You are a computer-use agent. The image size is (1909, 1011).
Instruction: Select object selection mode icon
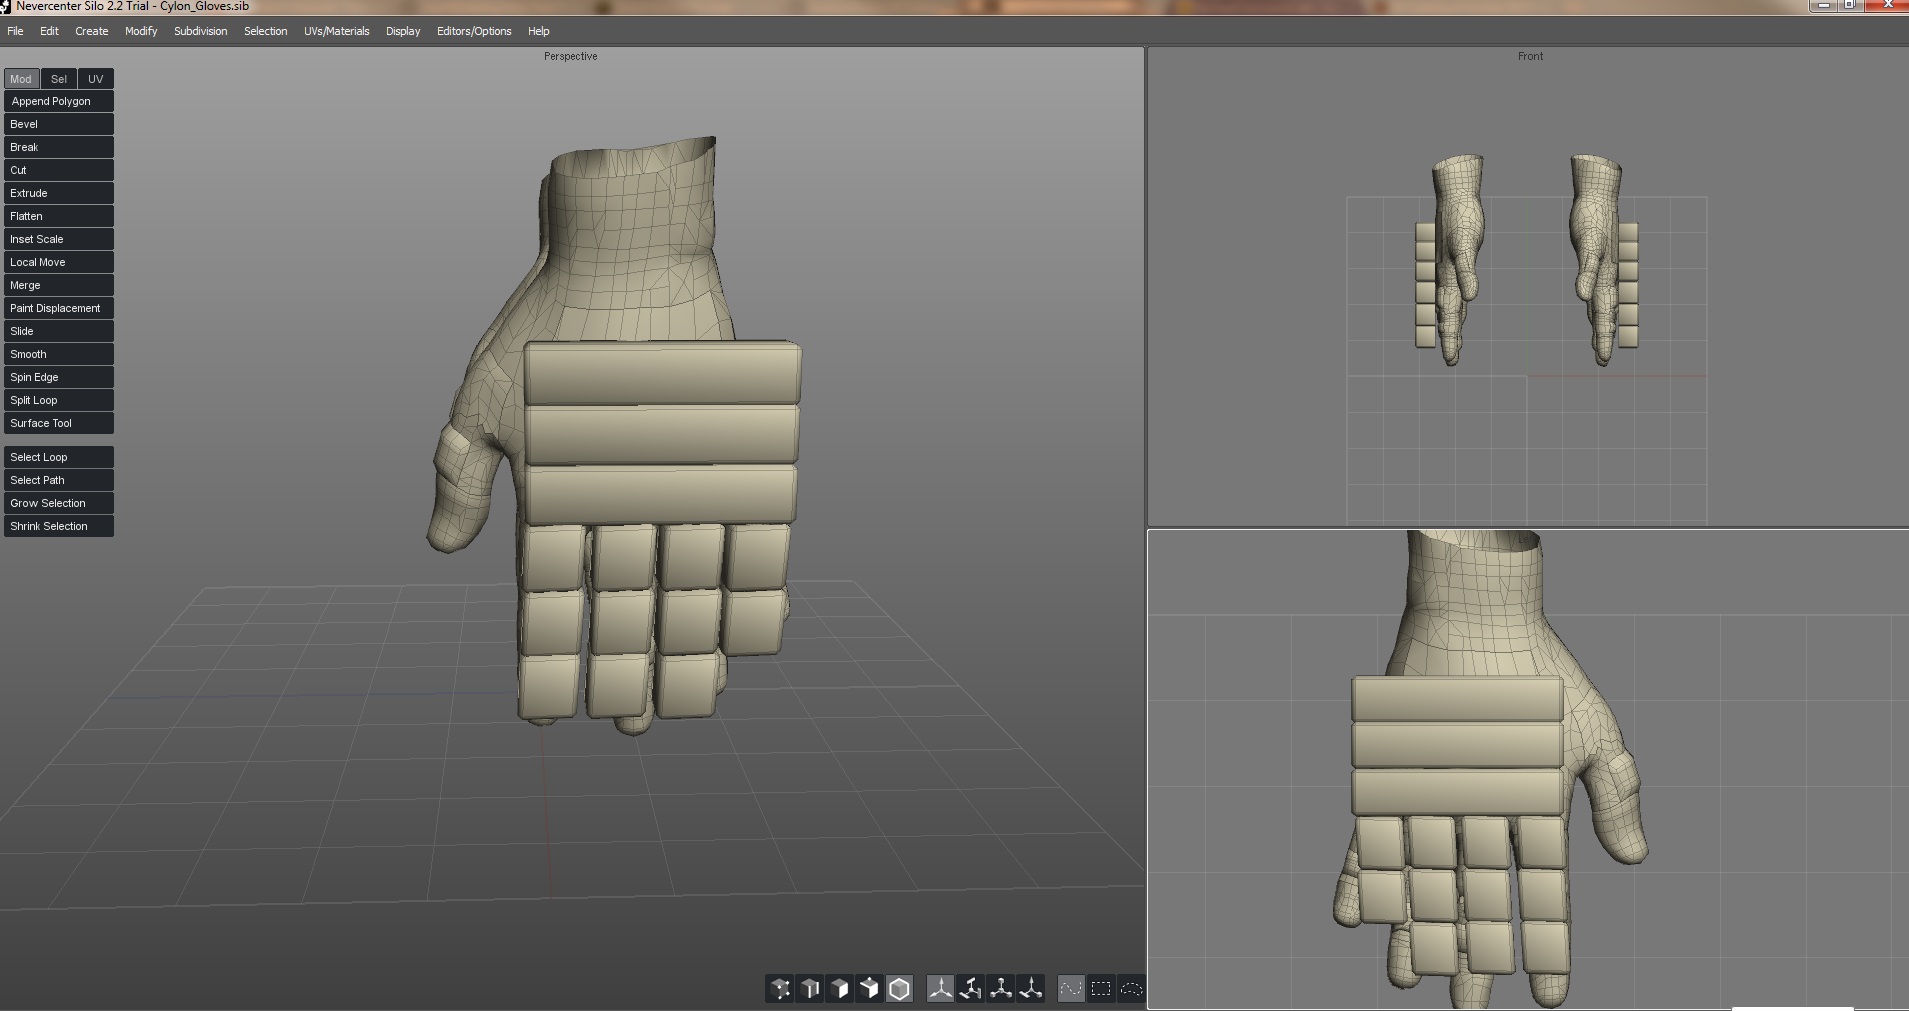click(900, 989)
